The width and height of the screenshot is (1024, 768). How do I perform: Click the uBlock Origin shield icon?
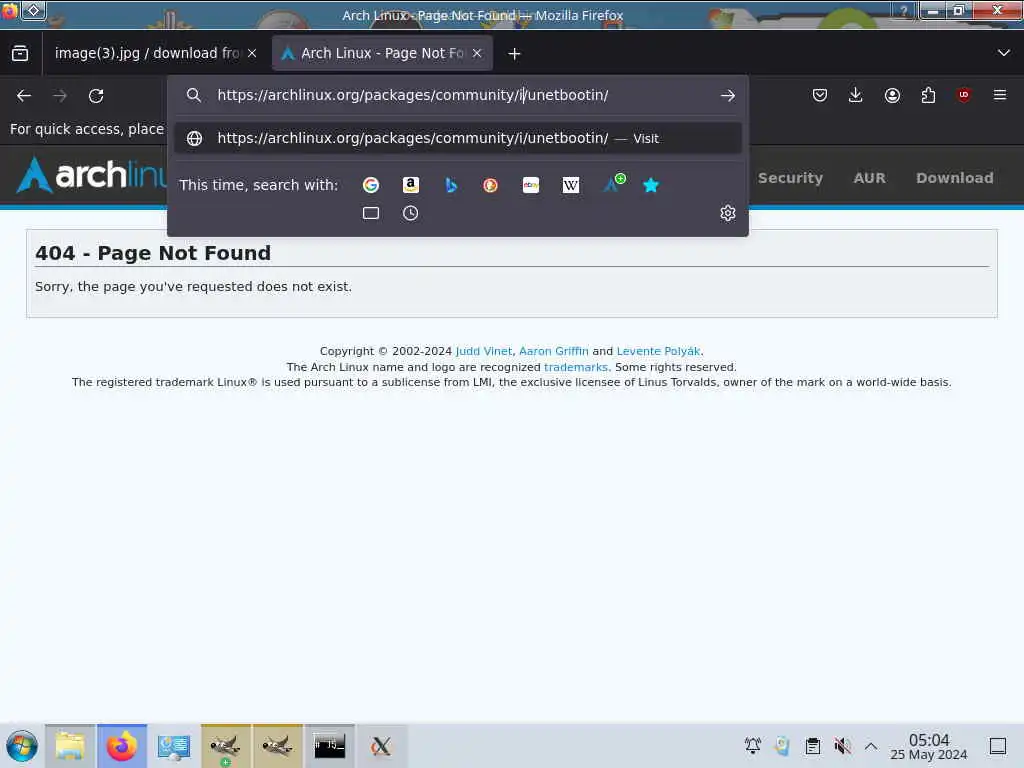(x=964, y=95)
